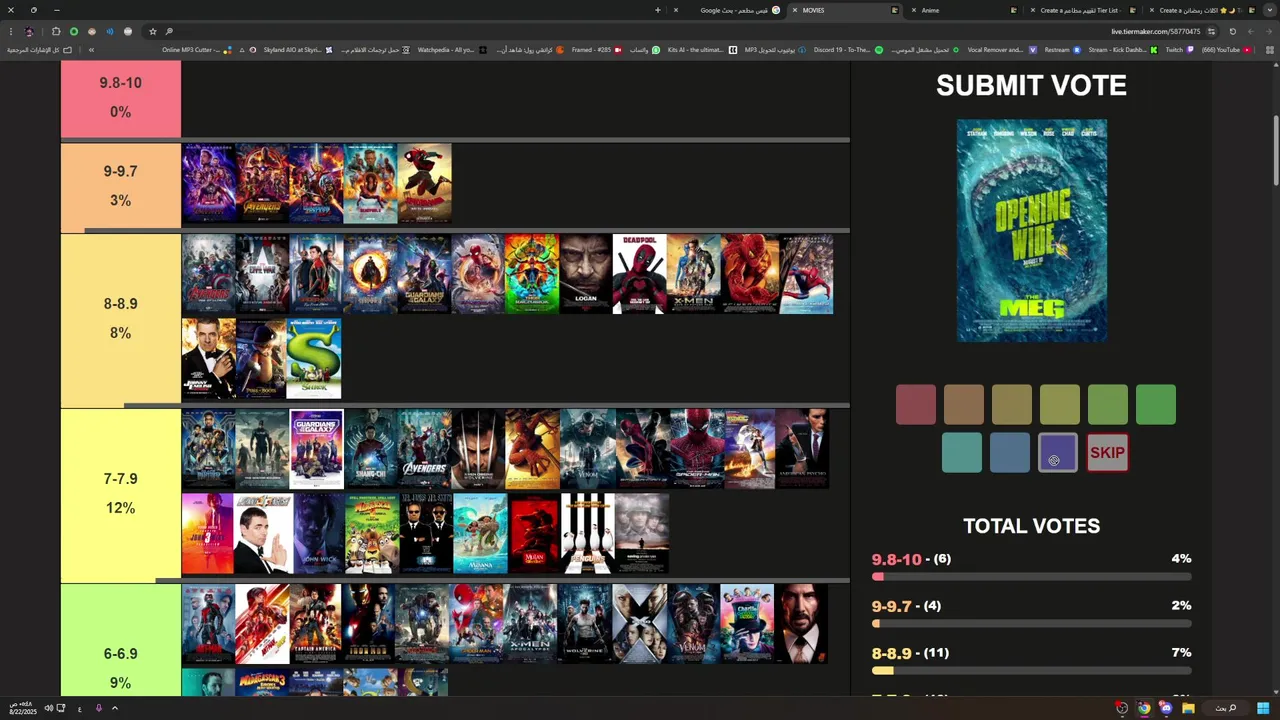
Task: Click The Meg movie poster
Action: (1032, 231)
